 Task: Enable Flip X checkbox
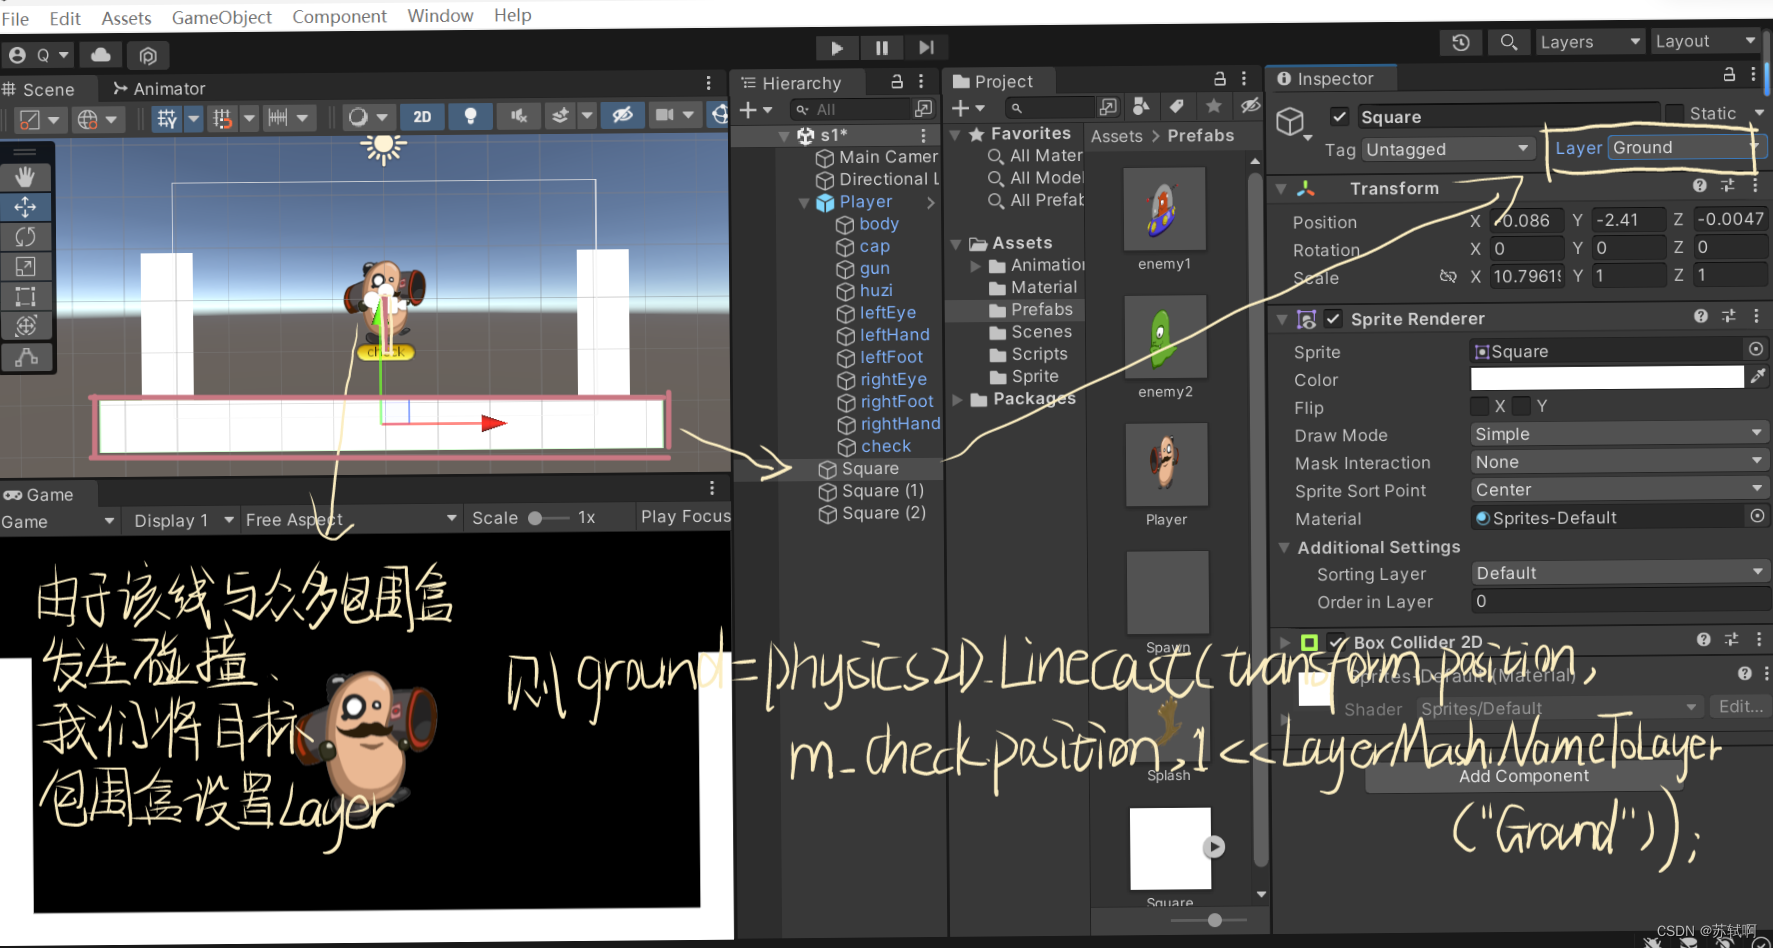(1479, 406)
